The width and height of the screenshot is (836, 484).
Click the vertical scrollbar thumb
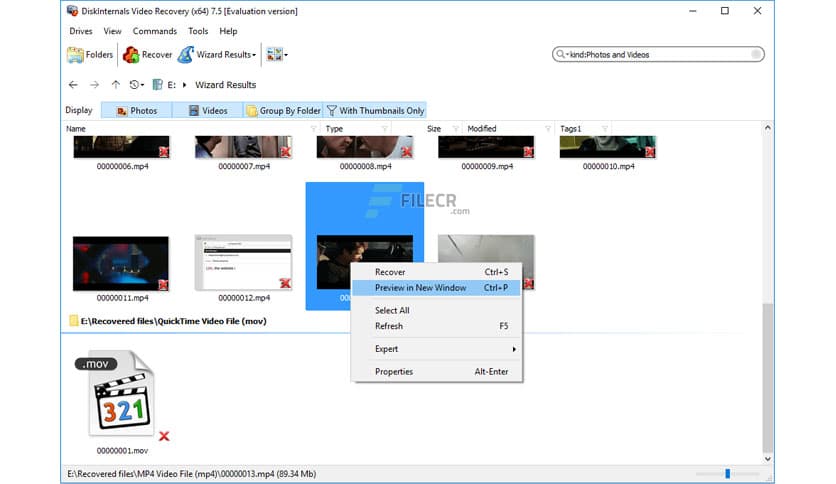coord(767,377)
